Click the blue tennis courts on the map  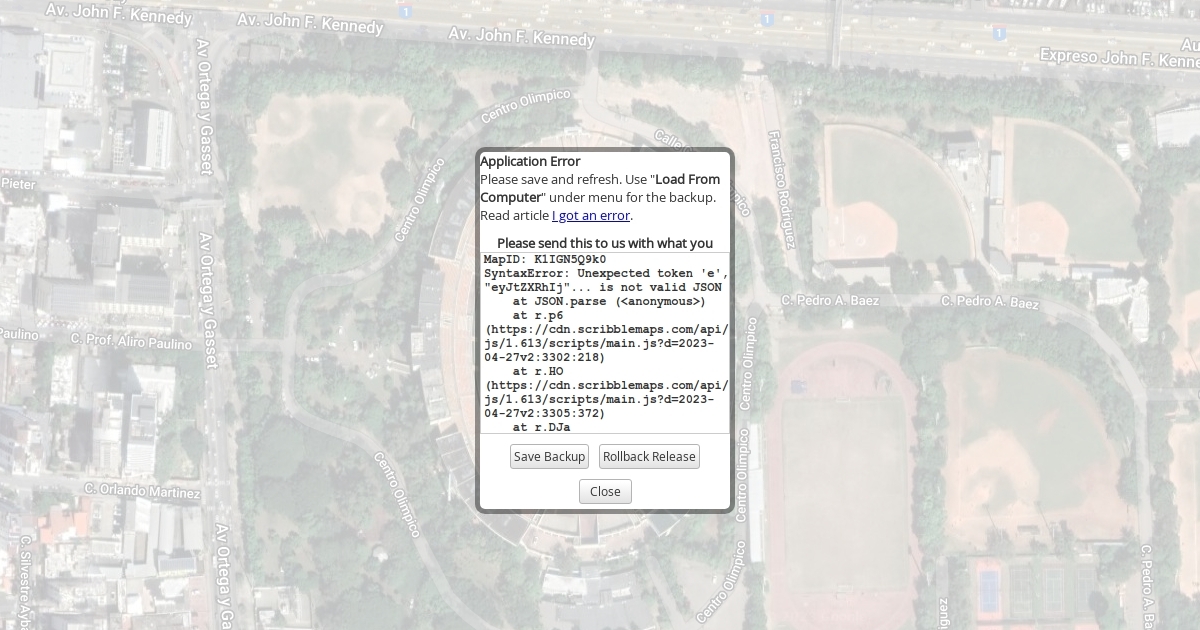[989, 587]
